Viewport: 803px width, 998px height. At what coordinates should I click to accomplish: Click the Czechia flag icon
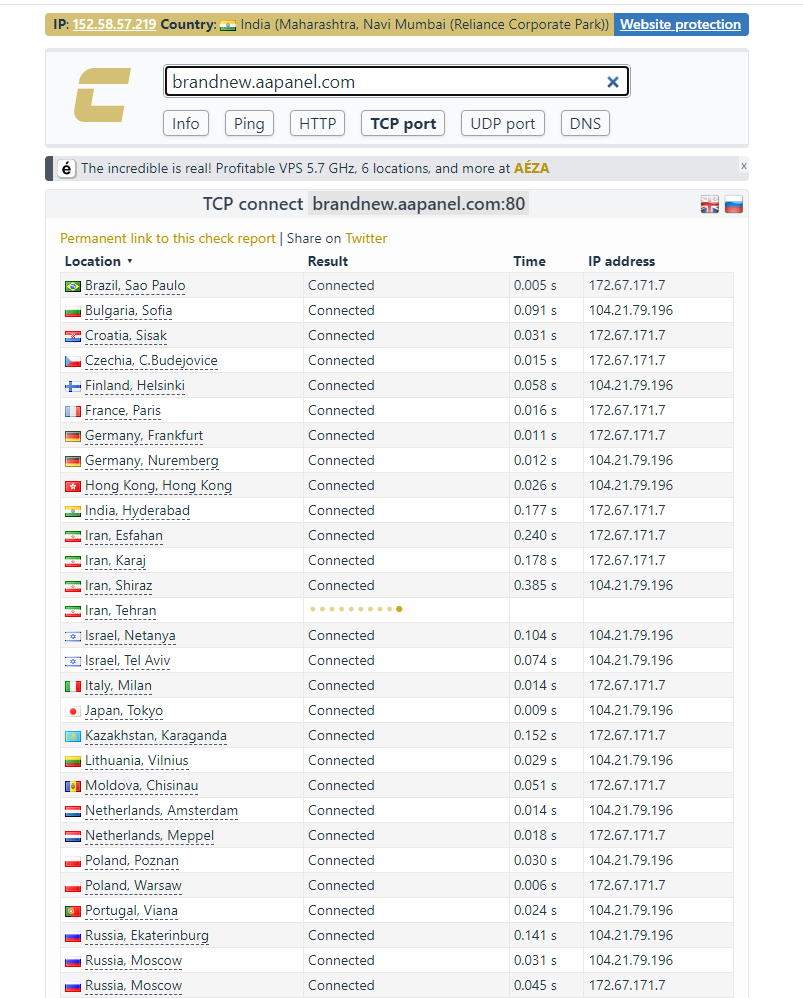[73, 362]
